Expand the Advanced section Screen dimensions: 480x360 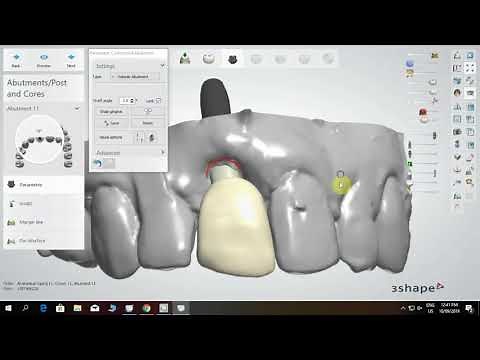[163, 153]
